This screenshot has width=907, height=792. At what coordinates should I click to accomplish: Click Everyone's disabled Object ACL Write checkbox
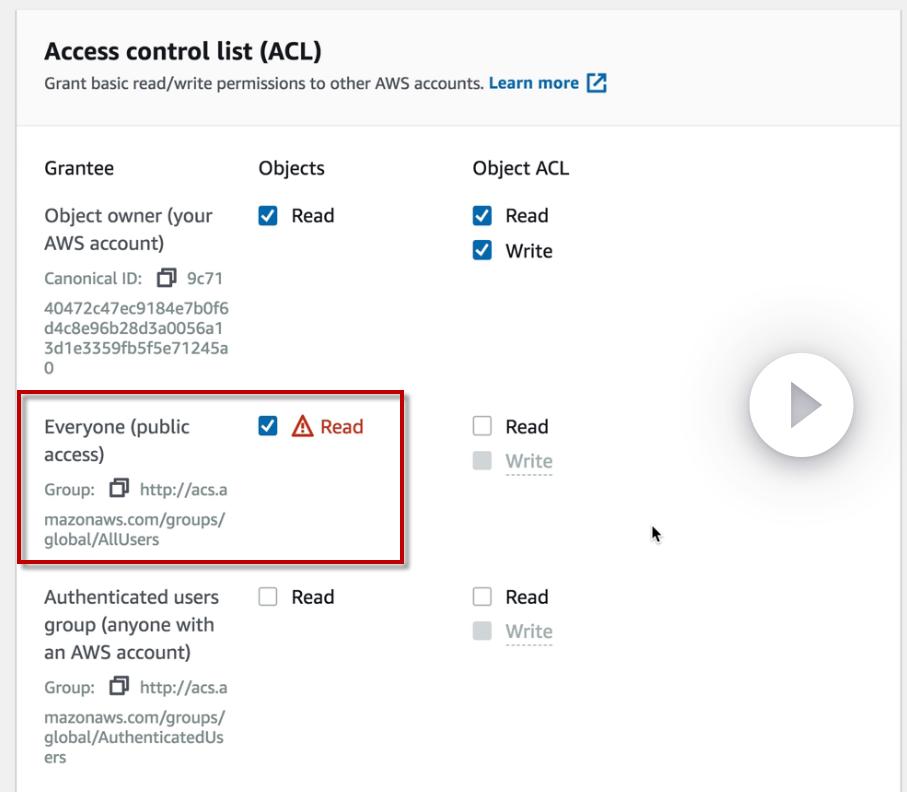tap(482, 462)
